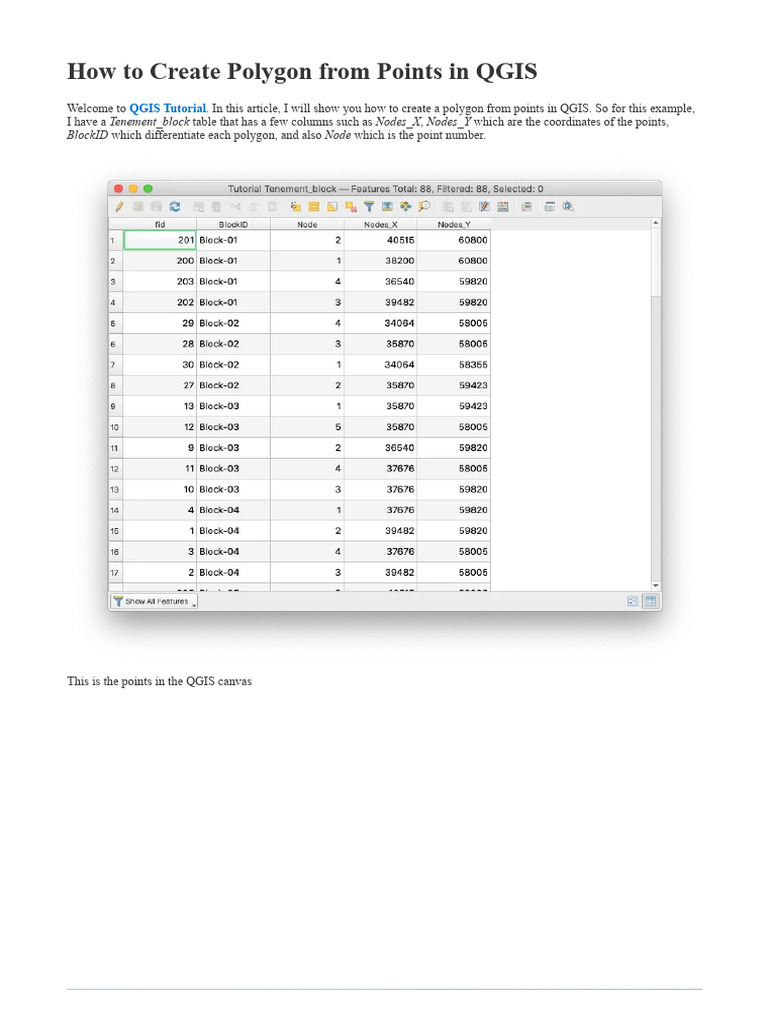Select row number 1 header

116,240
